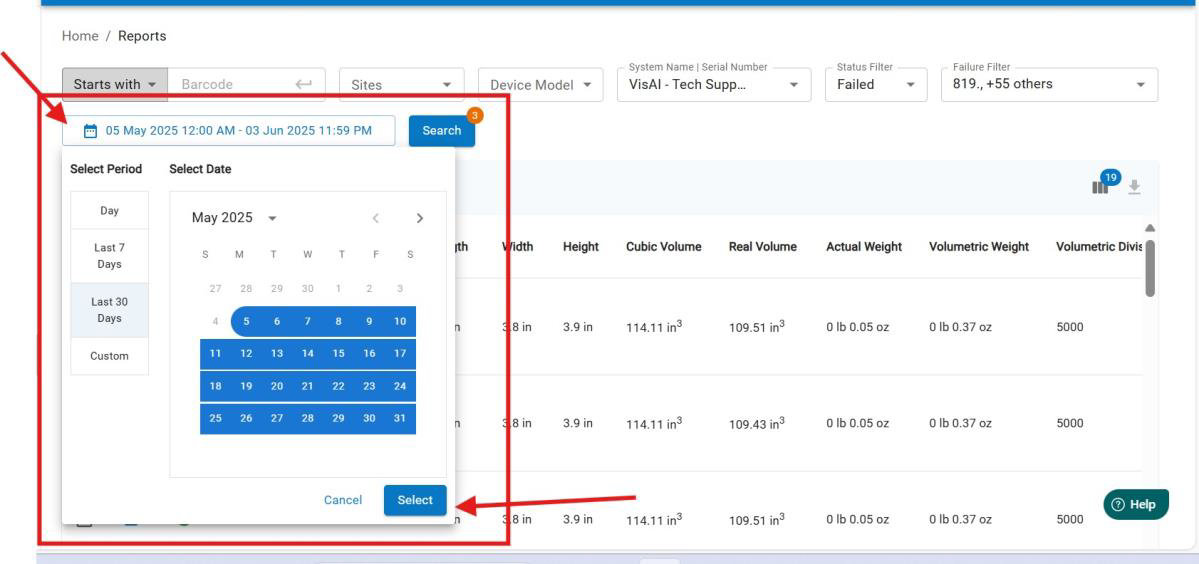Screen dimensions: 1199x564
Task: Open the Help widget
Action: pos(1136,504)
